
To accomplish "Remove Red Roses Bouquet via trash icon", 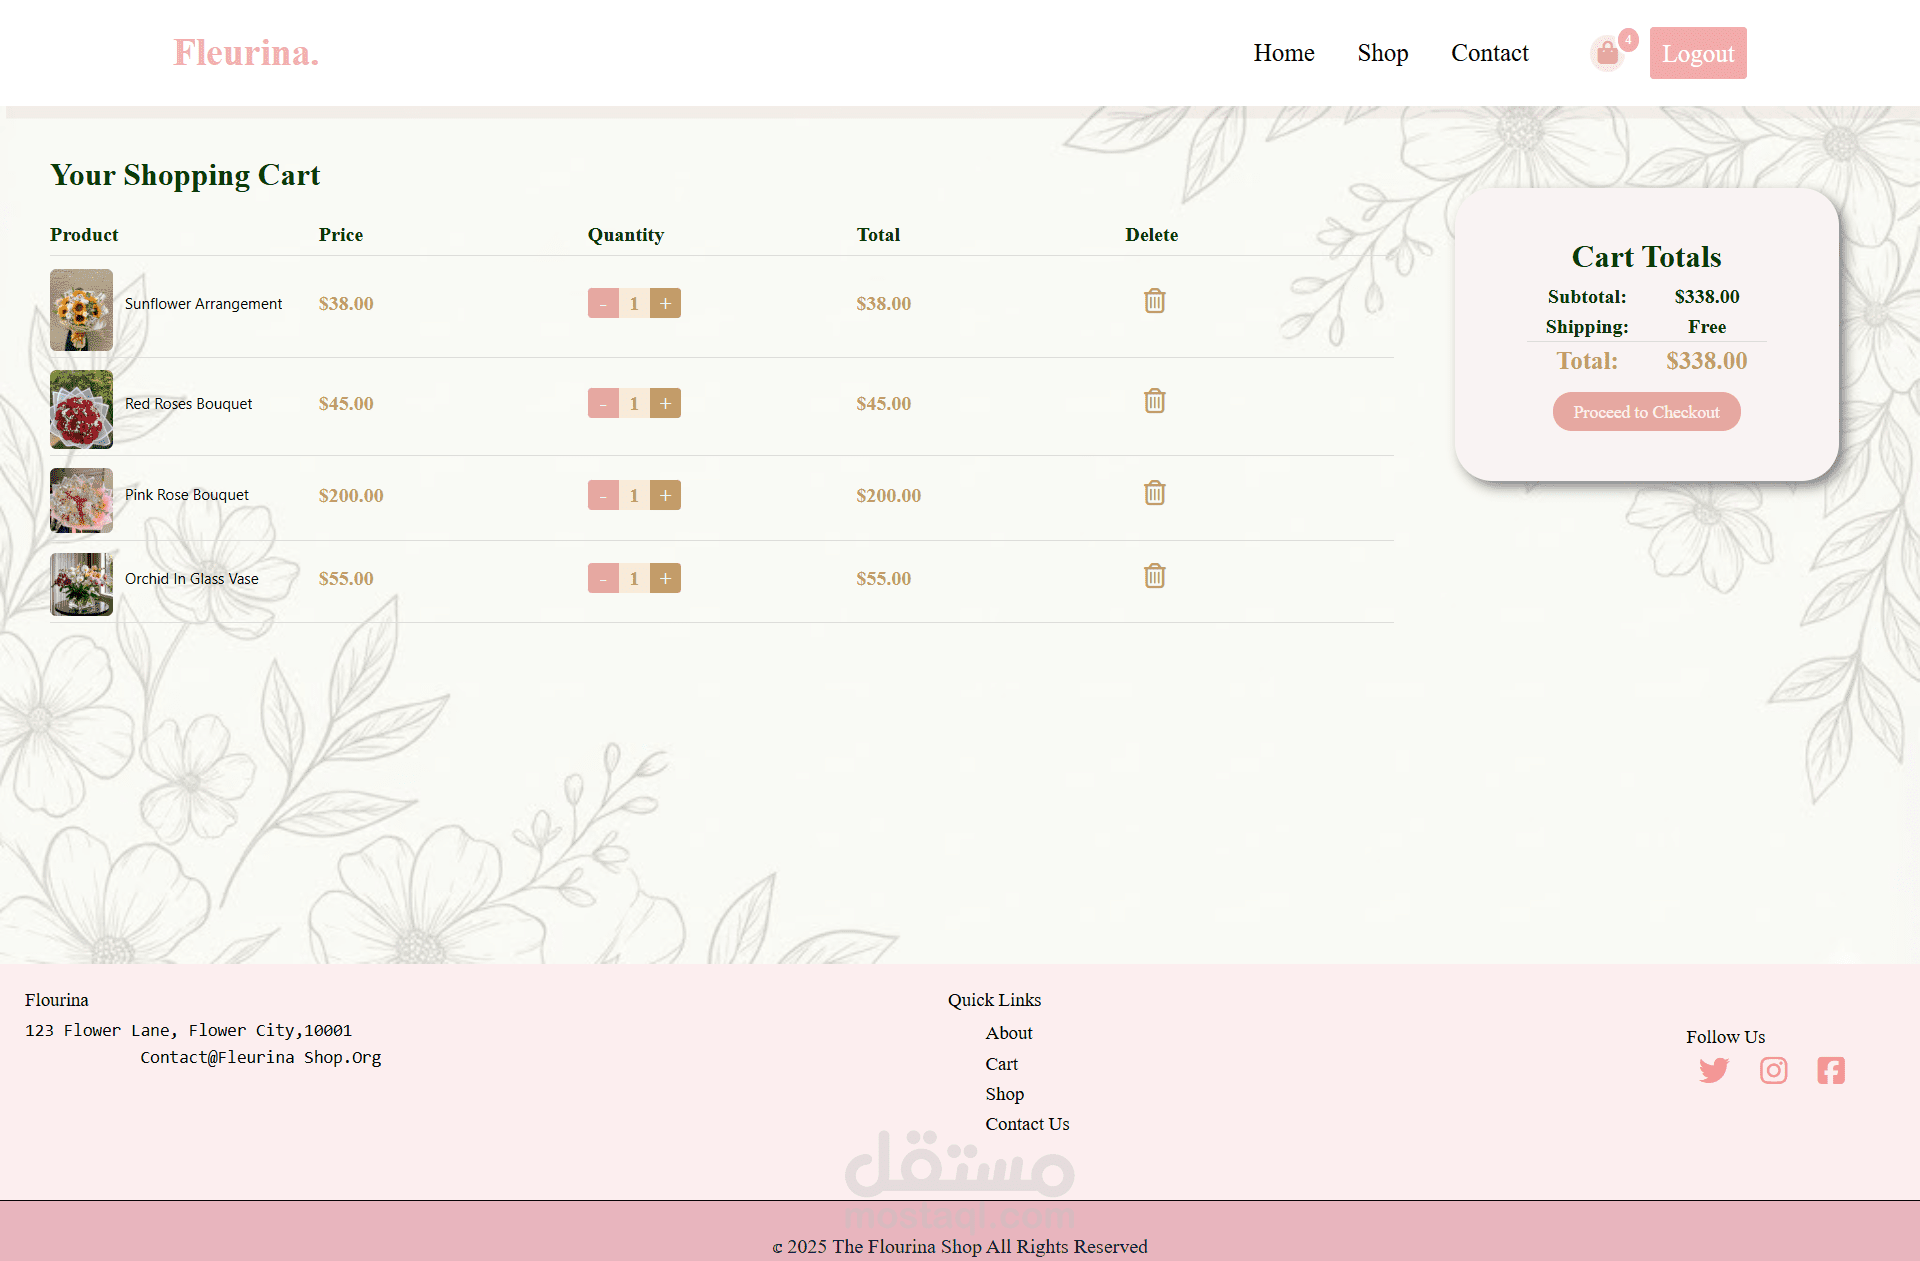I will point(1154,401).
